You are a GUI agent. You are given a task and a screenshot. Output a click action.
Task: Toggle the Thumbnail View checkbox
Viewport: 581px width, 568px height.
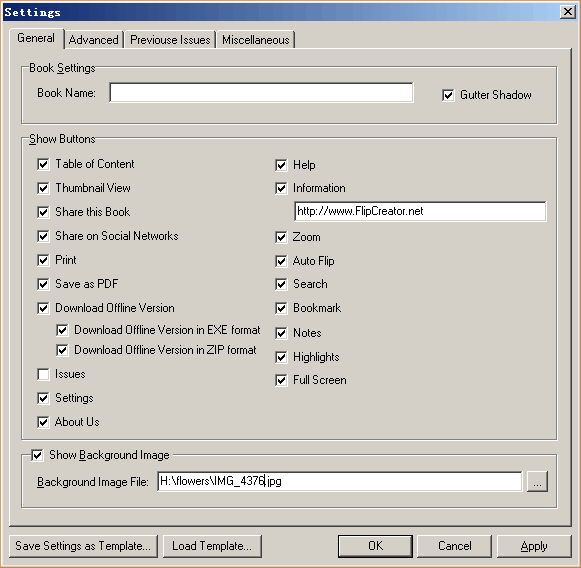coord(43,188)
